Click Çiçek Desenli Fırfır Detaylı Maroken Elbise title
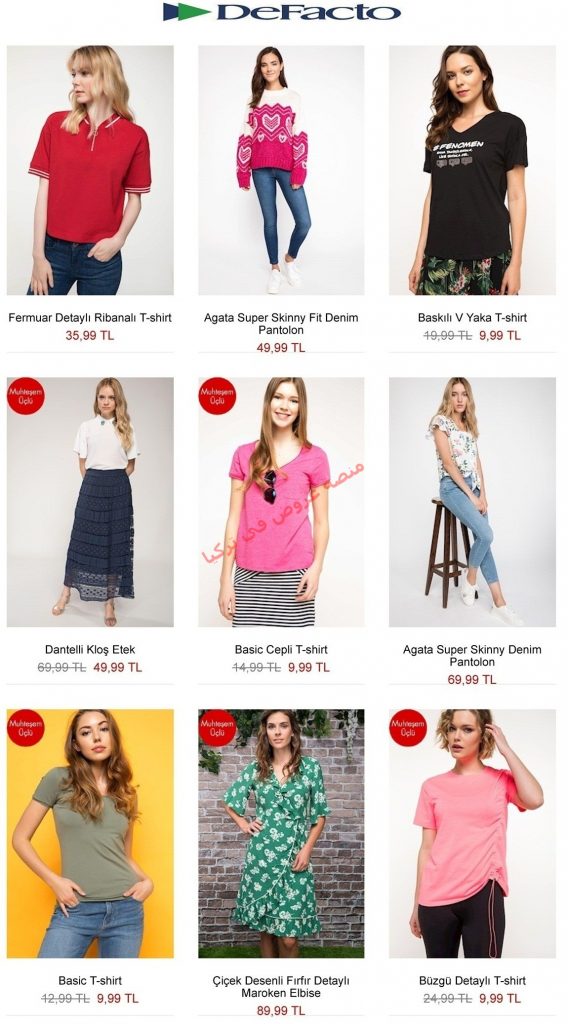Viewport: 568px width, 1024px height. click(281, 987)
